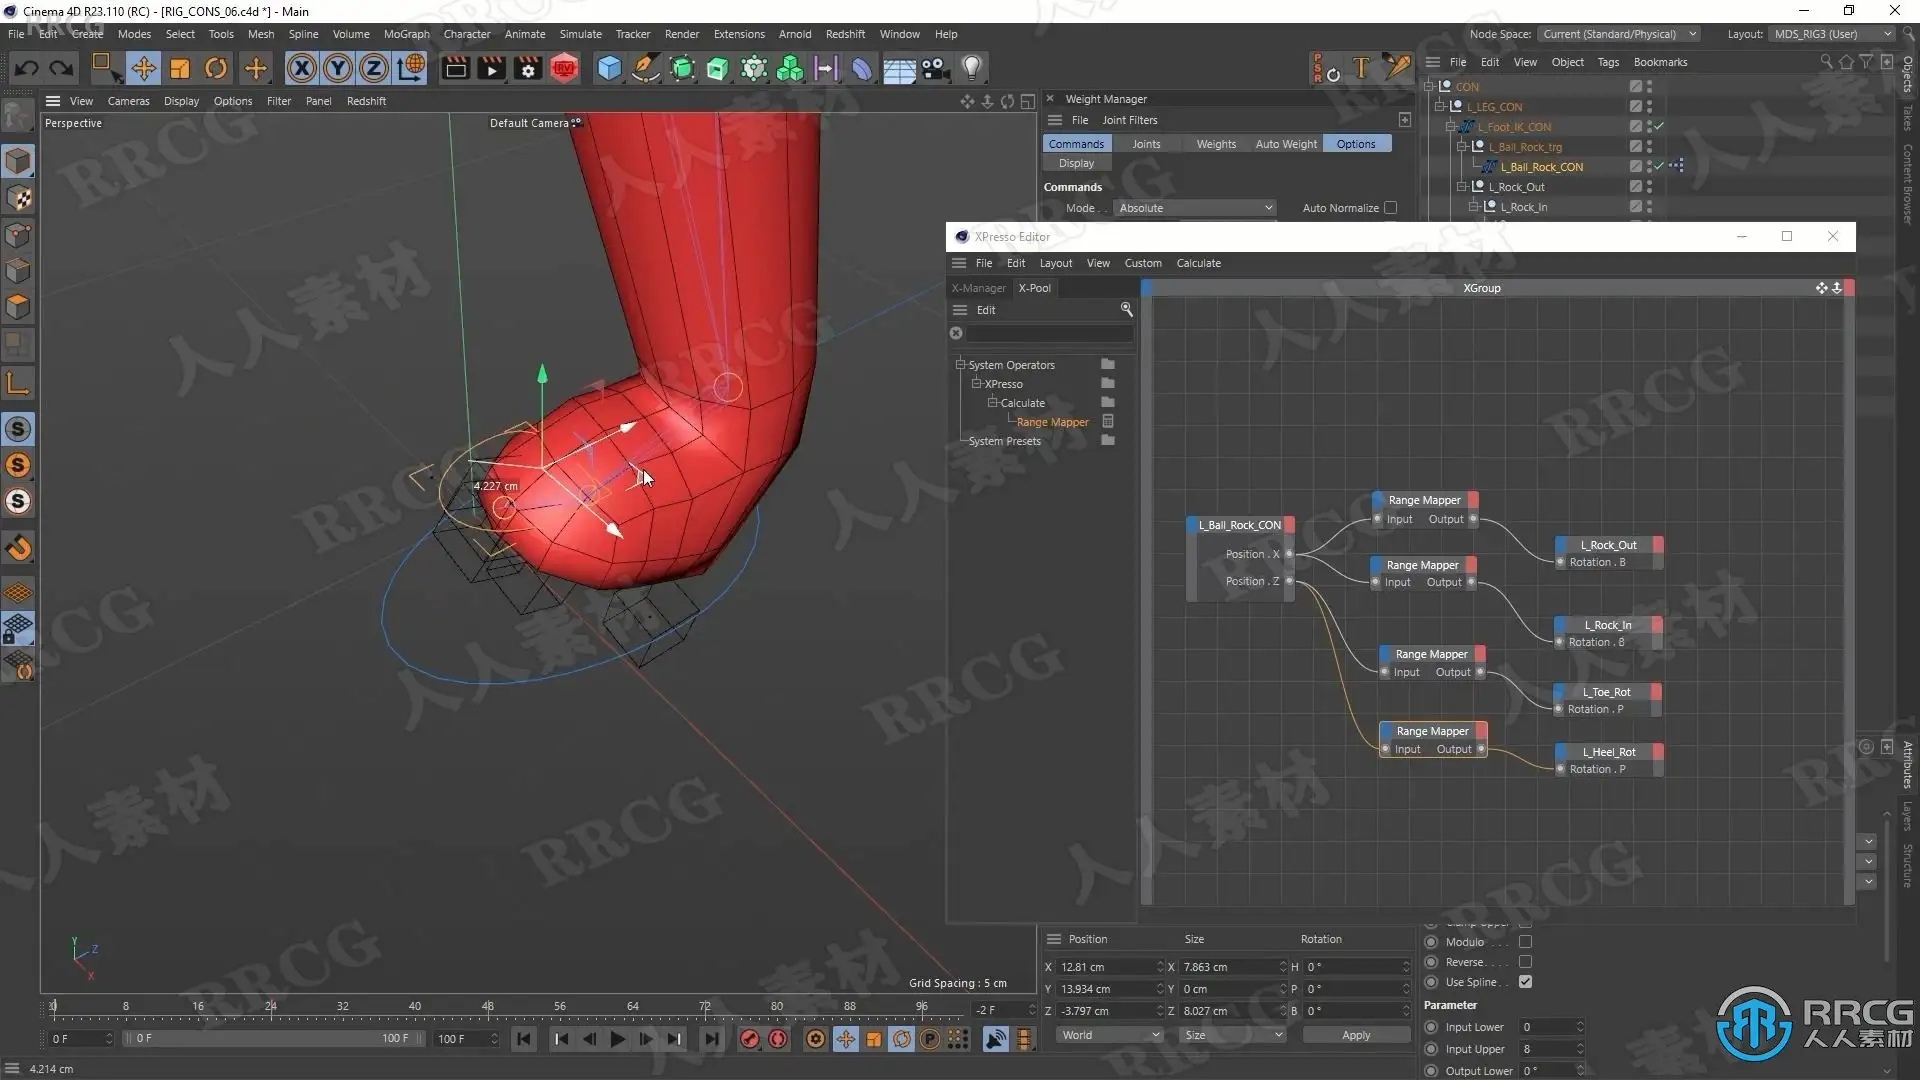1920x1080 pixels.
Task: Select the Rotate tool icon
Action: [215, 68]
